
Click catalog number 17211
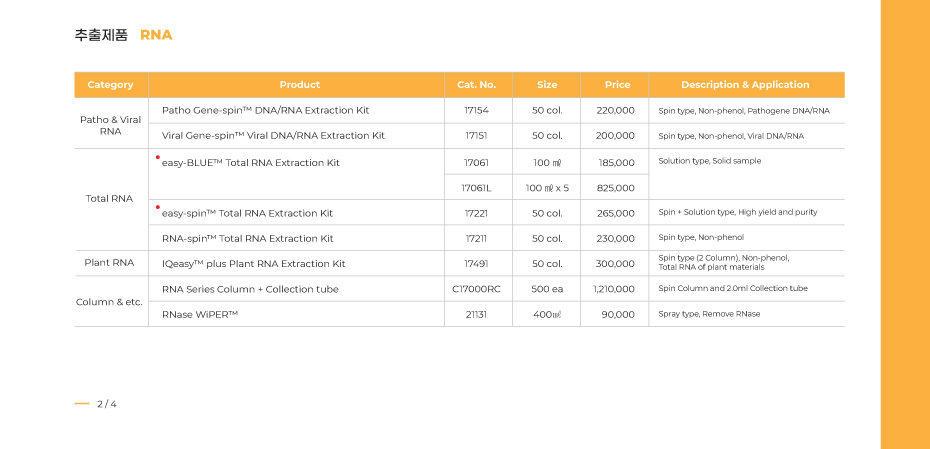click(x=477, y=238)
